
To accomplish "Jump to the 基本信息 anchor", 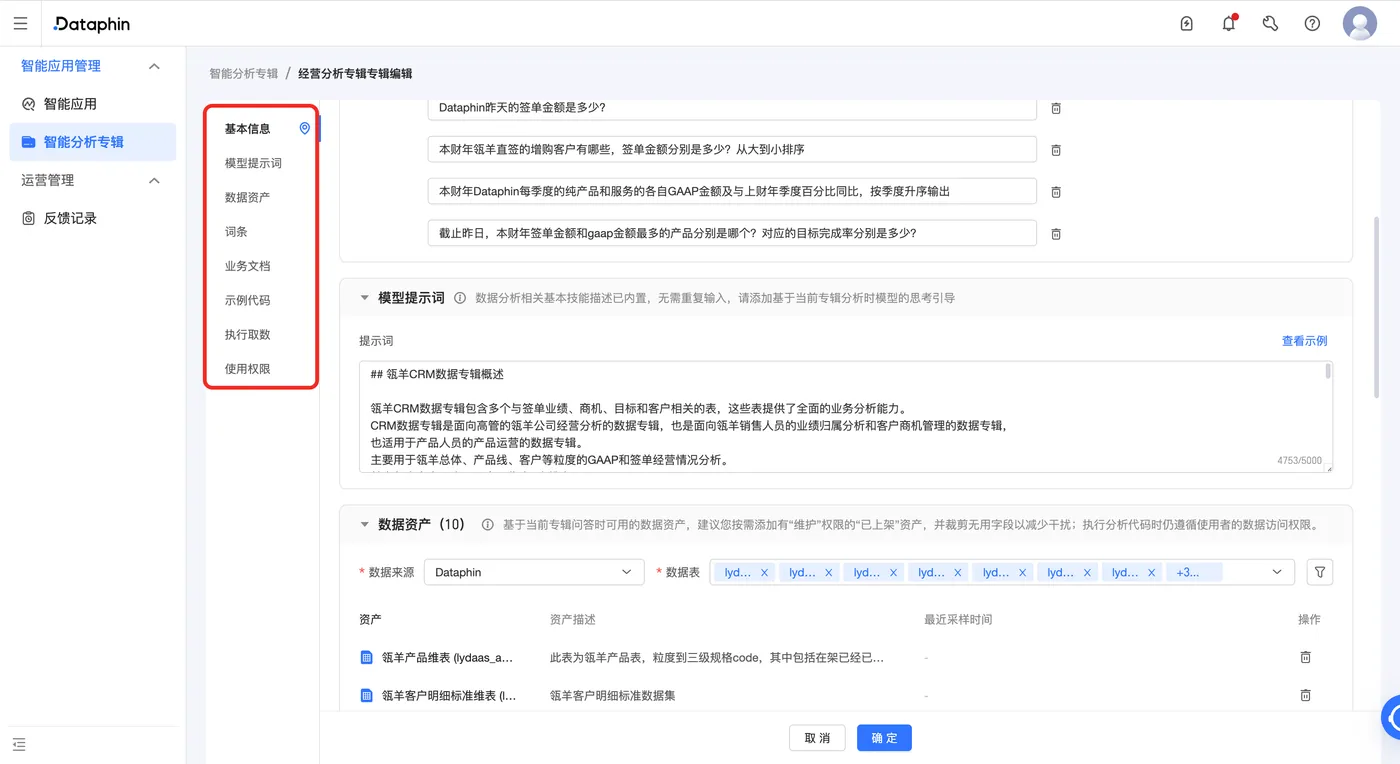I will pos(247,129).
